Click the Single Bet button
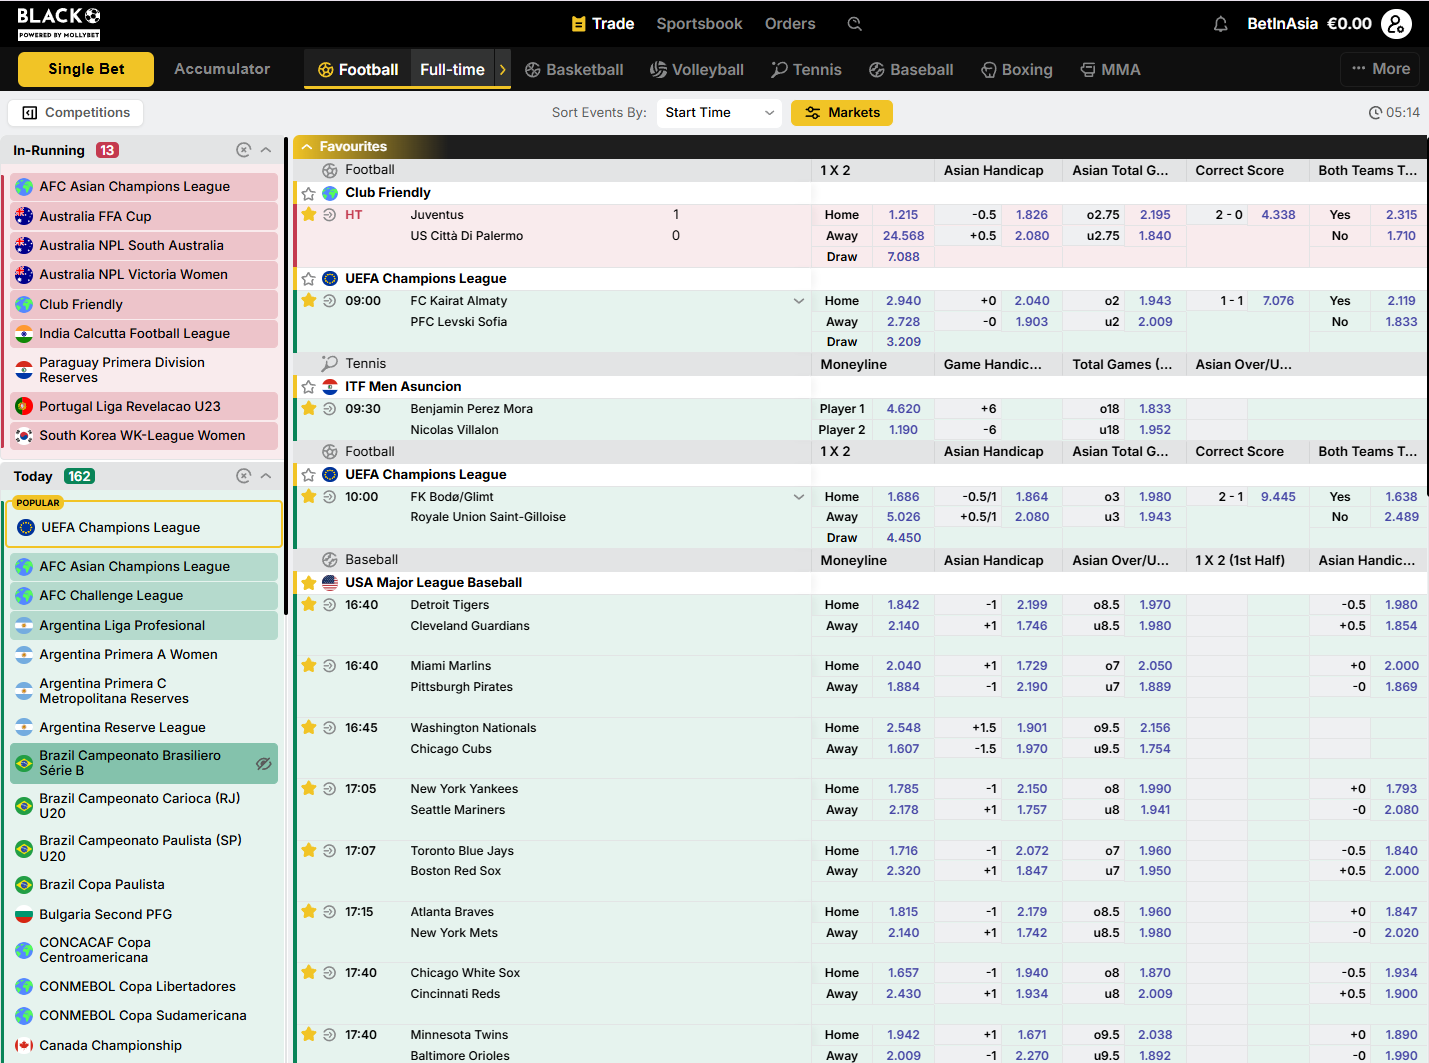This screenshot has width=1429, height=1063. coord(86,69)
